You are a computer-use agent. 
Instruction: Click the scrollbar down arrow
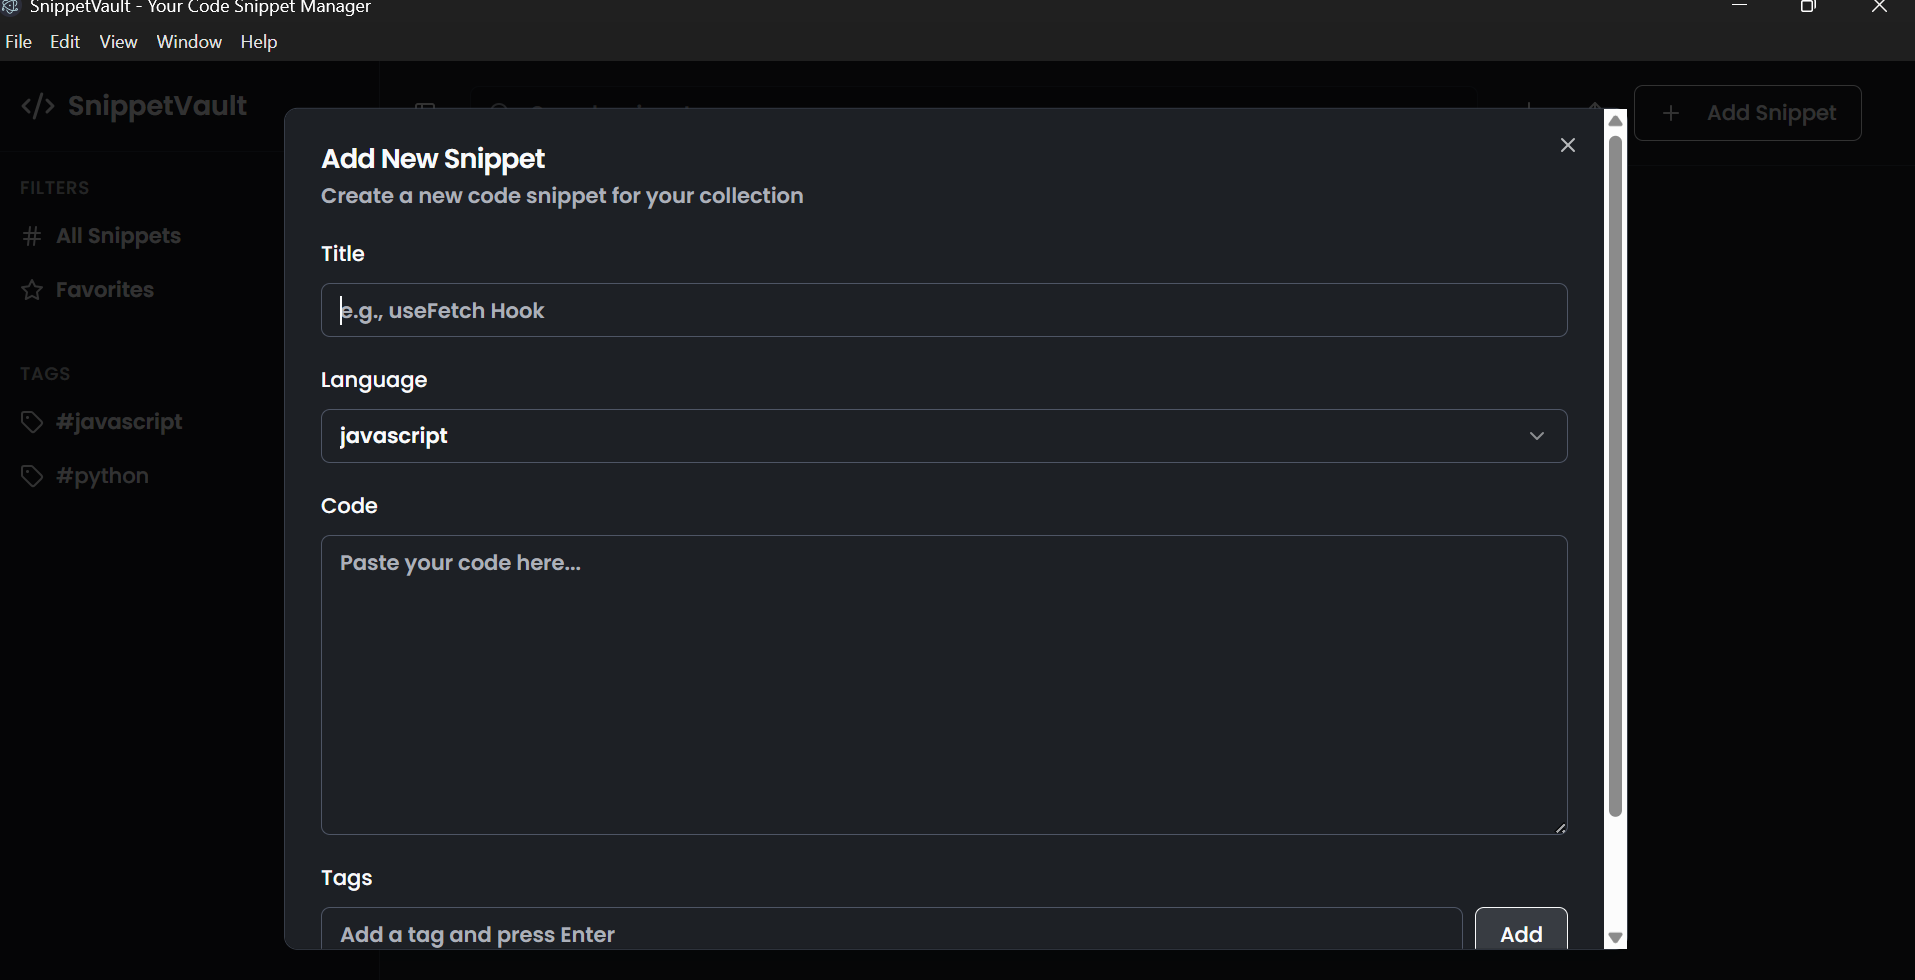(1615, 938)
